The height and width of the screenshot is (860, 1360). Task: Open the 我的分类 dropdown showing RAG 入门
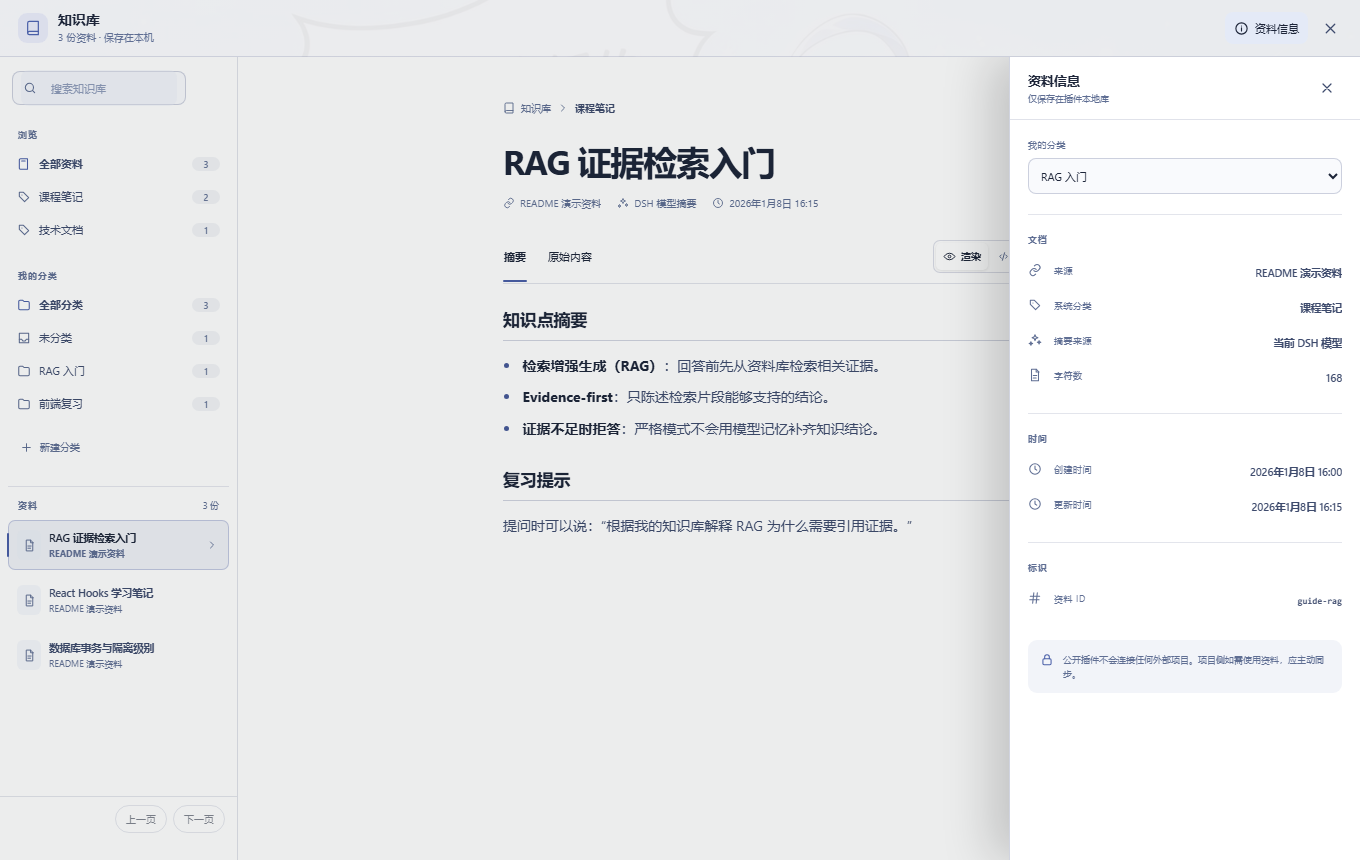1184,176
